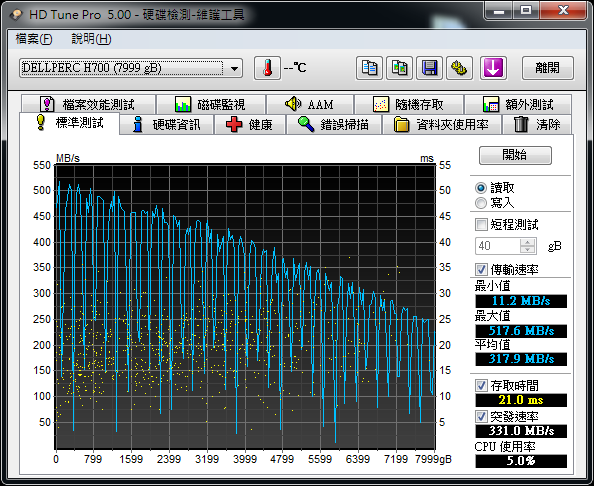Open the AAM speaker tab
Image resolution: width=594 pixels, height=486 pixels.
tap(310, 104)
